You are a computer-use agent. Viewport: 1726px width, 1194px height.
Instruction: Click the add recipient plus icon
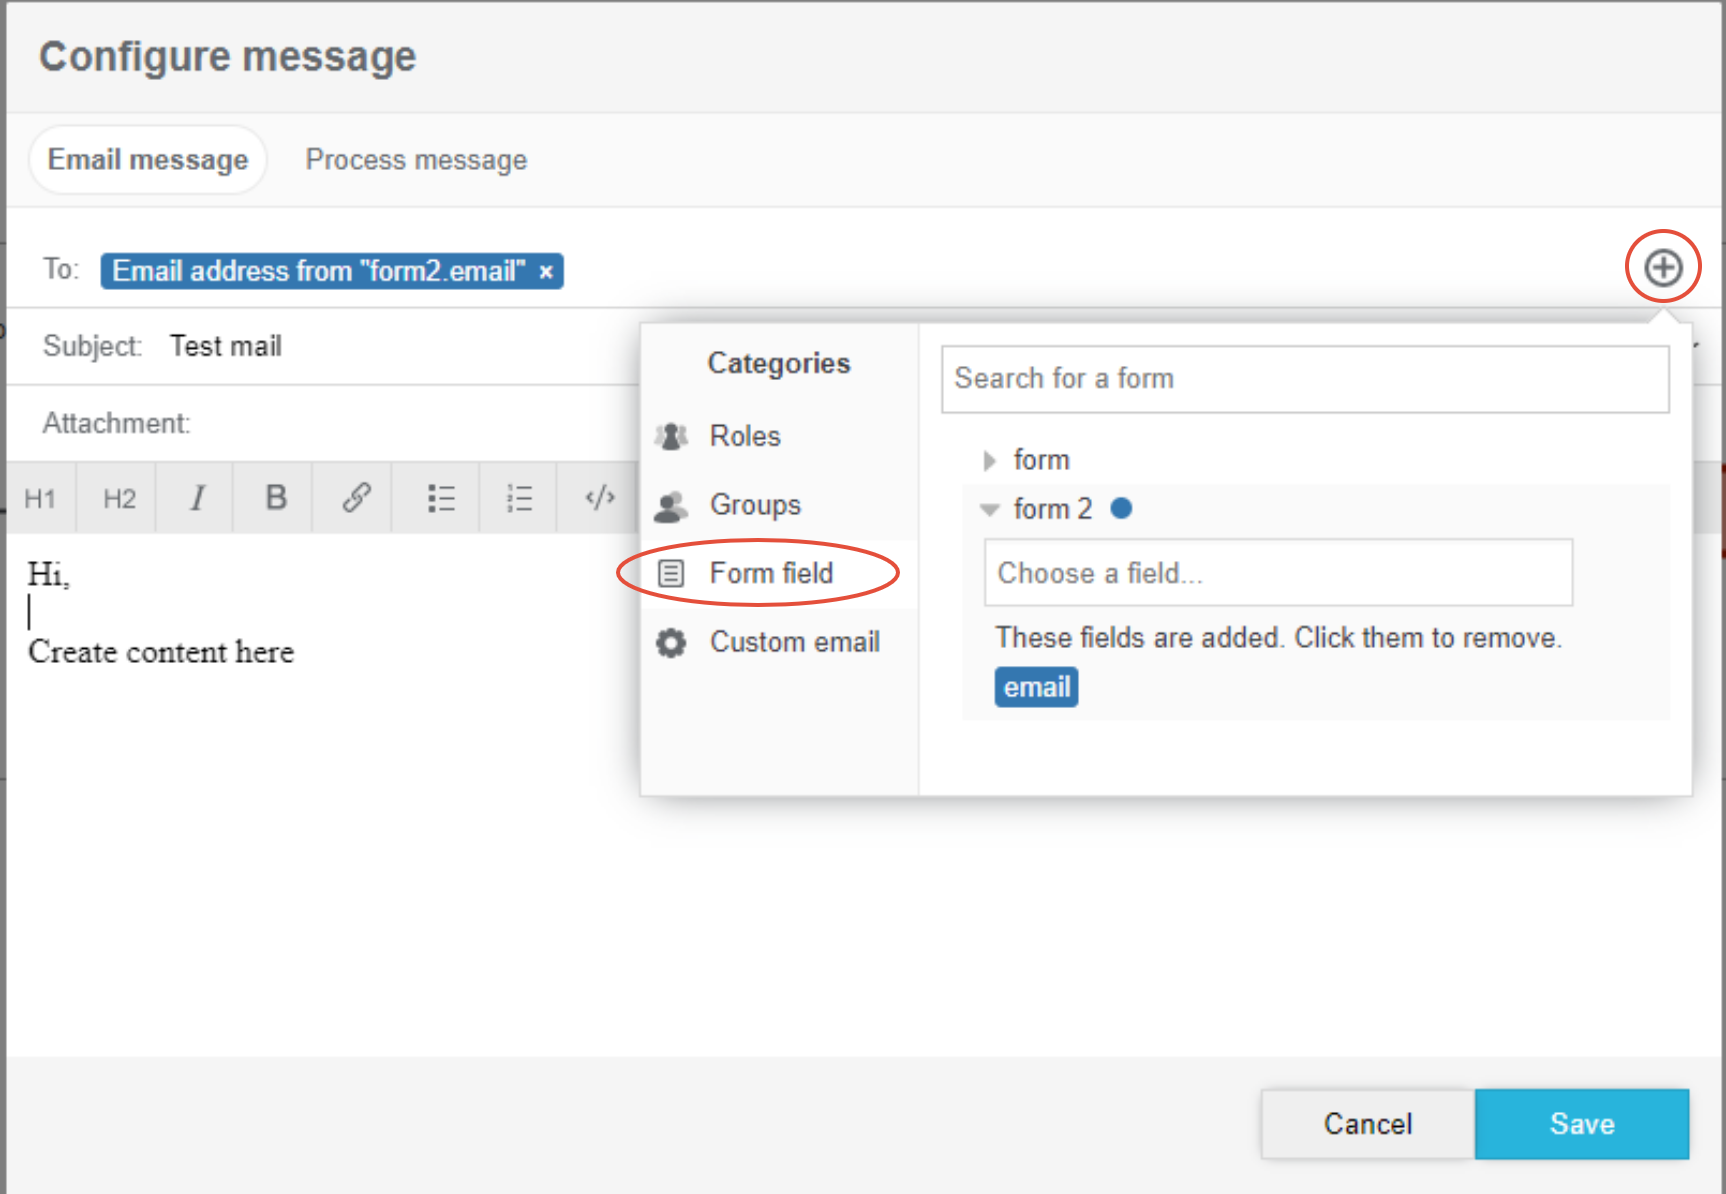(x=1662, y=267)
